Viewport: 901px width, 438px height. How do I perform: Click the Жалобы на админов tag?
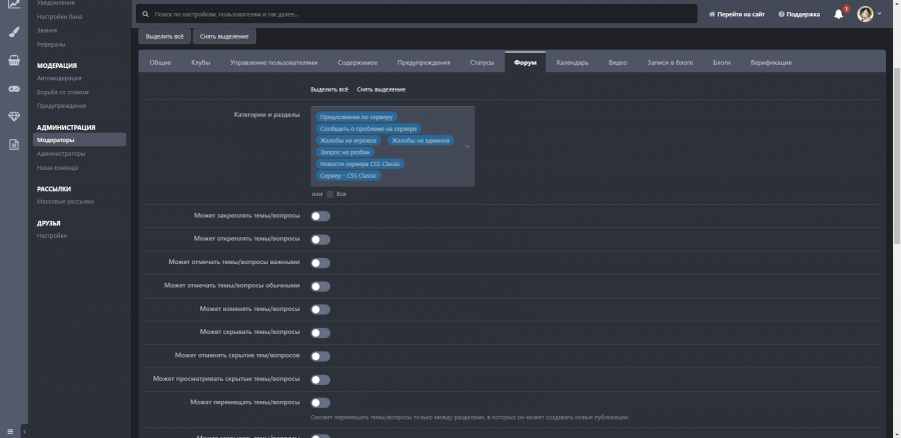[x=421, y=140]
